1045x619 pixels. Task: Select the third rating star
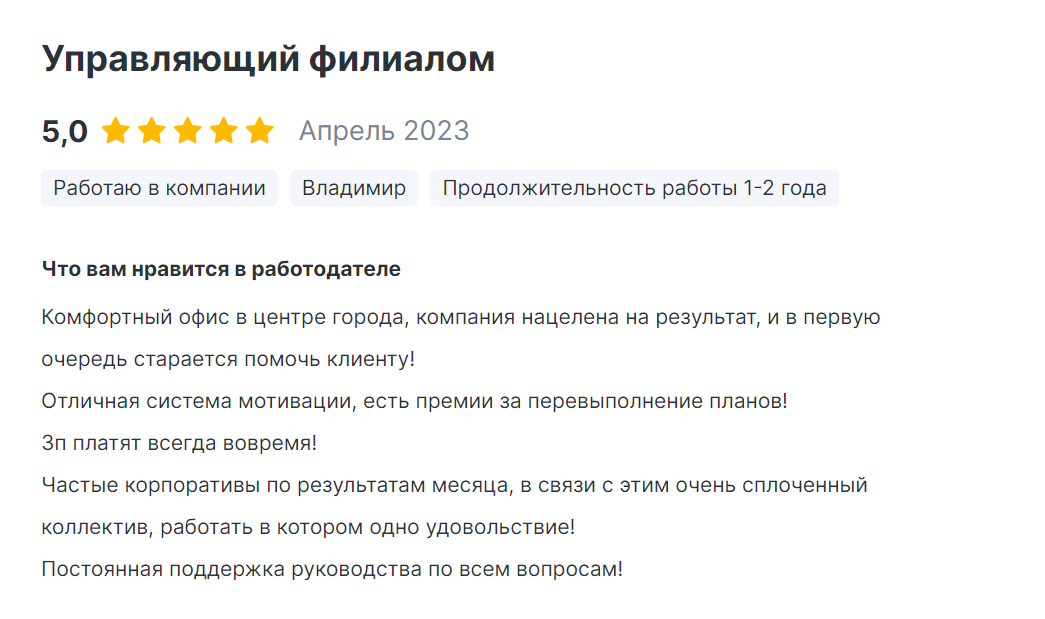tap(188, 131)
